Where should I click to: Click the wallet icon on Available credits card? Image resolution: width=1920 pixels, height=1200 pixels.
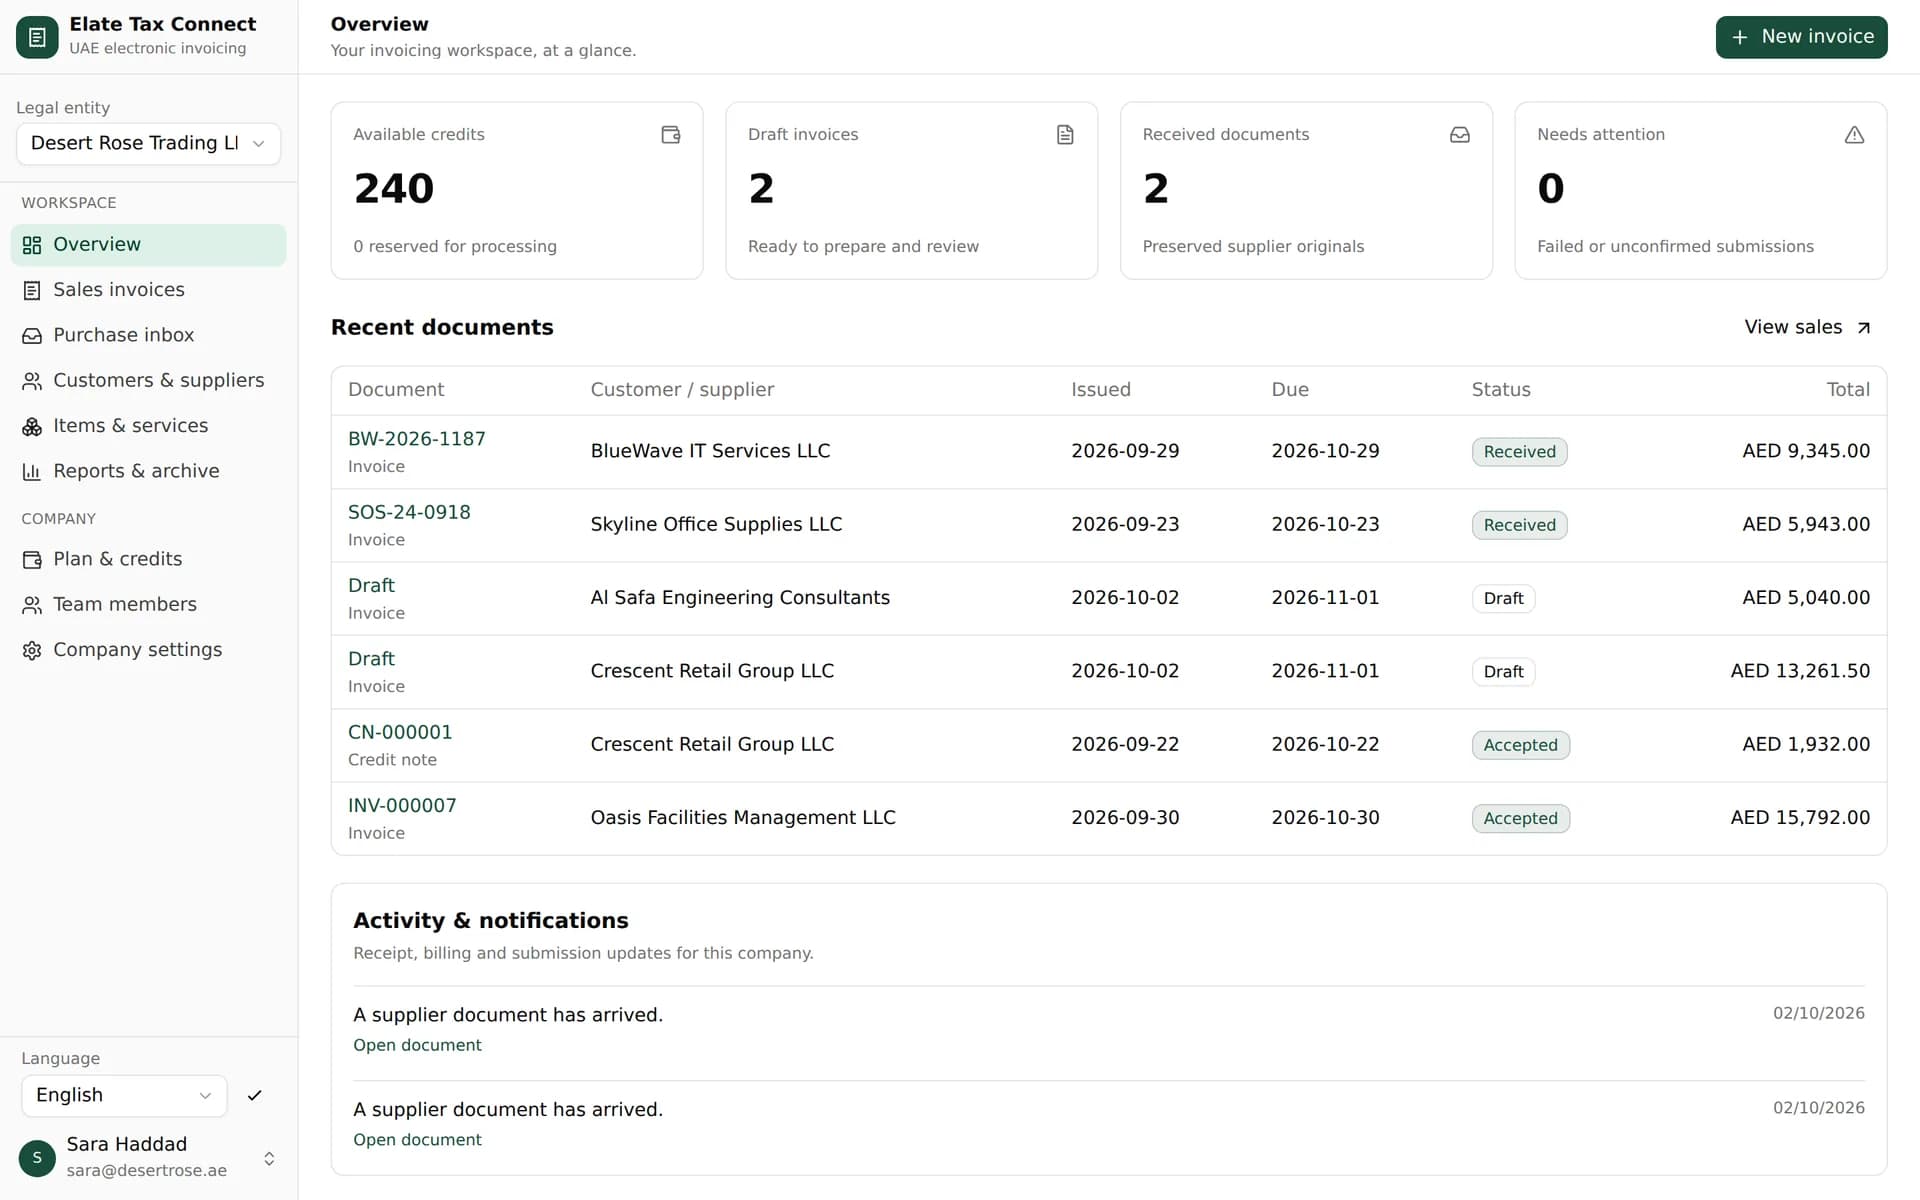pyautogui.click(x=671, y=134)
